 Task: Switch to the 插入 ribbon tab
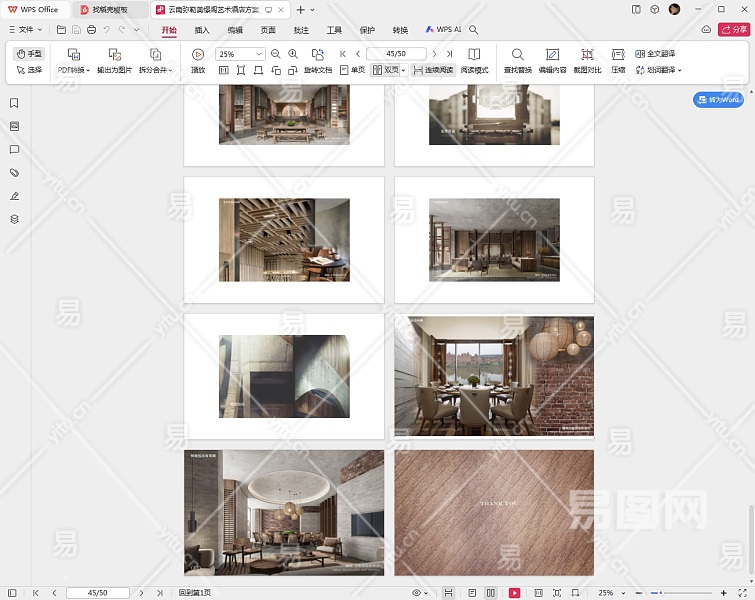click(202, 30)
